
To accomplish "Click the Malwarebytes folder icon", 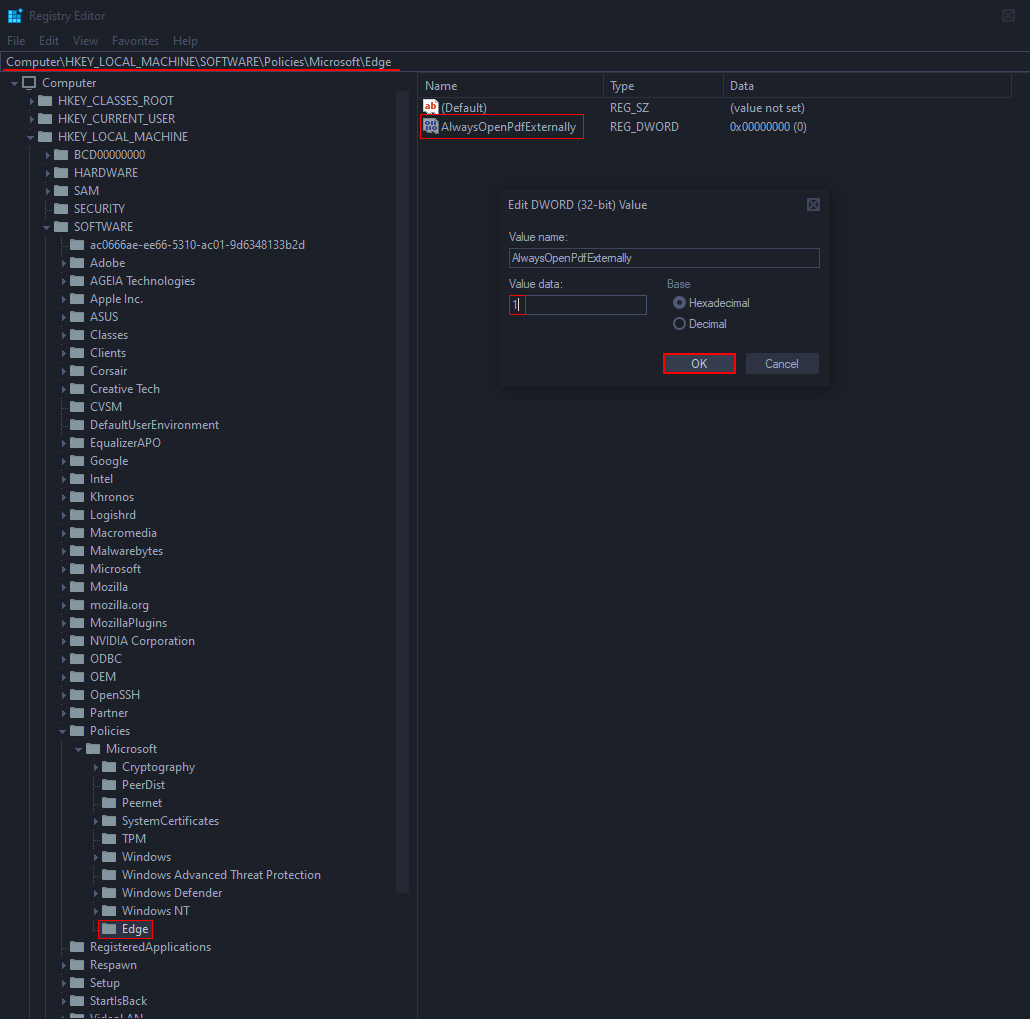I will point(78,551).
